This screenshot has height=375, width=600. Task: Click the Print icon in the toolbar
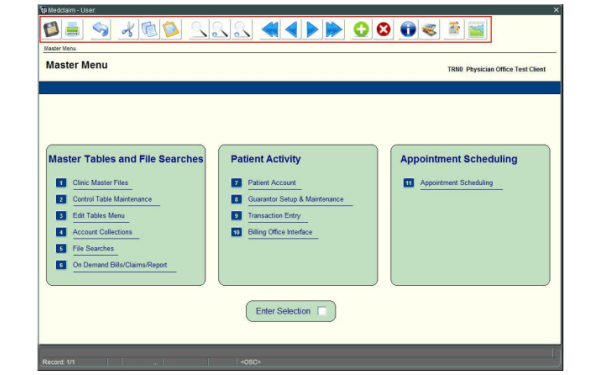coord(73,29)
